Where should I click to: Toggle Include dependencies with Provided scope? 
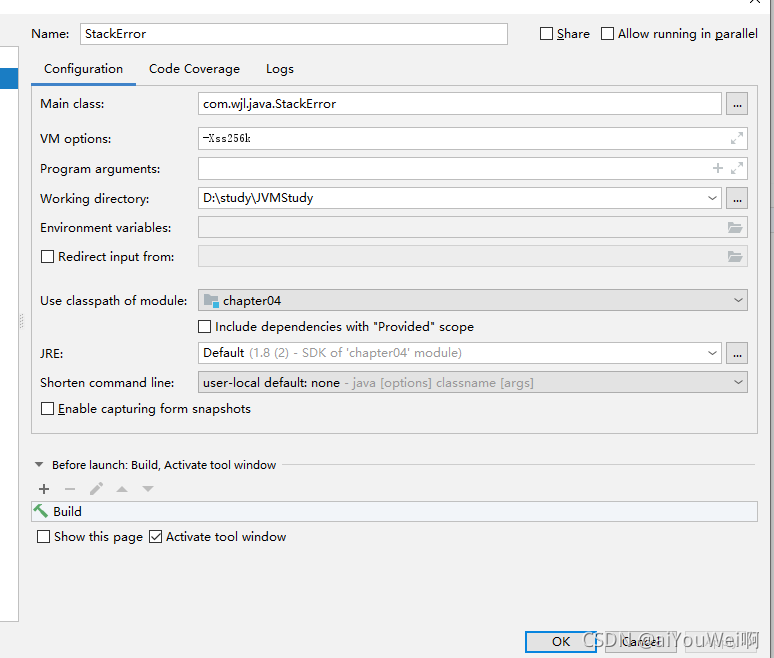[204, 327]
